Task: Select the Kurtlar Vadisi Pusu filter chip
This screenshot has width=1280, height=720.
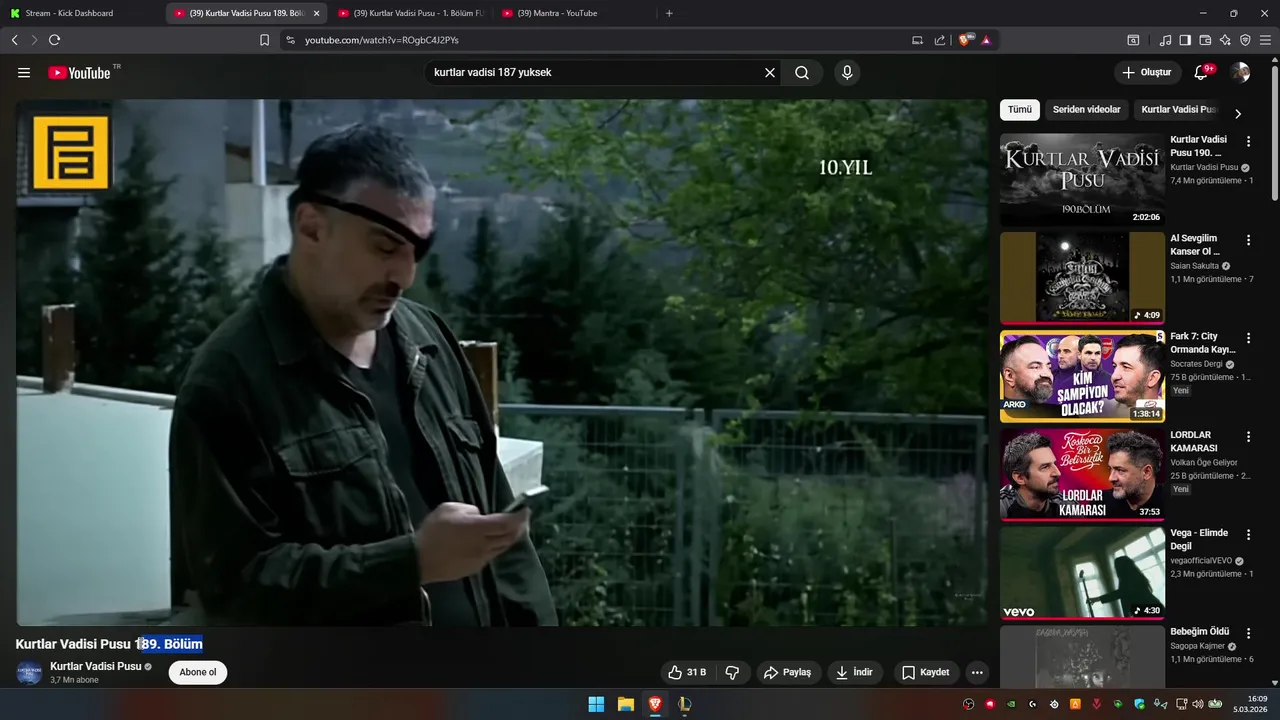Action: (x=1179, y=110)
